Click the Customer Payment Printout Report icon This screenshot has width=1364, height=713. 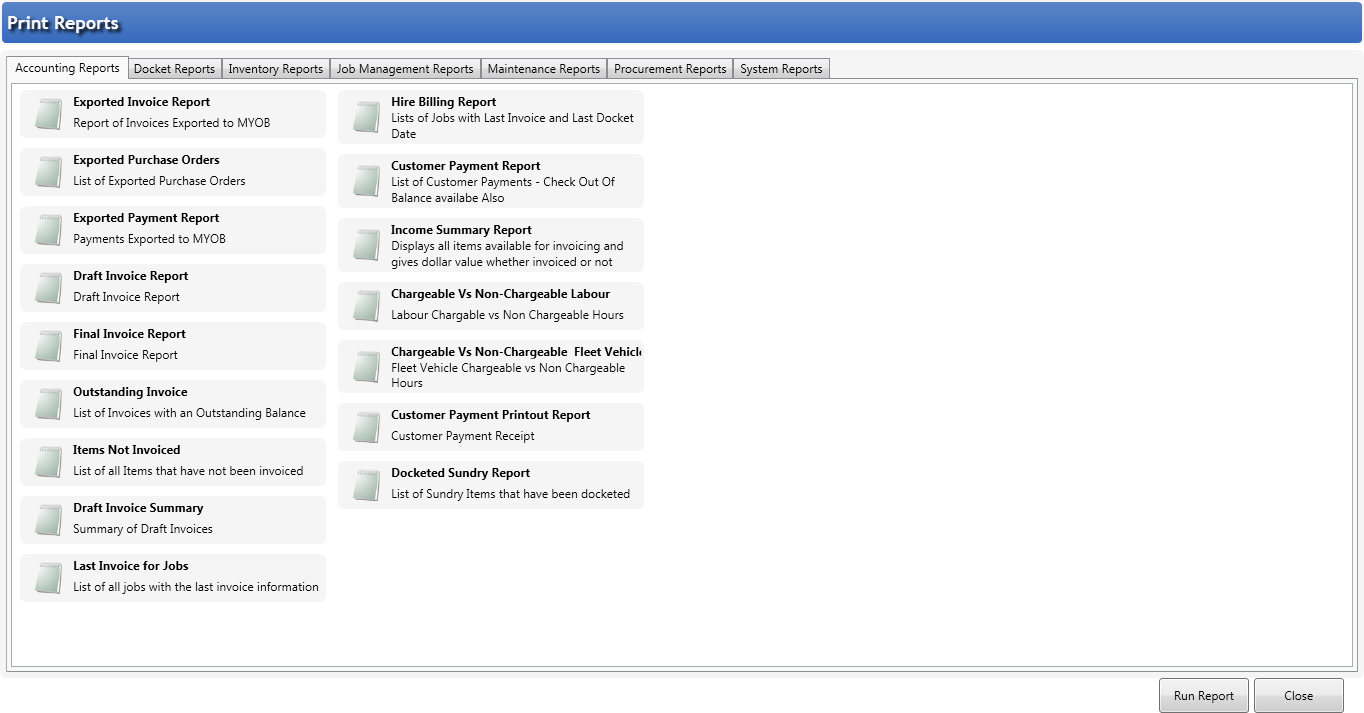point(366,427)
